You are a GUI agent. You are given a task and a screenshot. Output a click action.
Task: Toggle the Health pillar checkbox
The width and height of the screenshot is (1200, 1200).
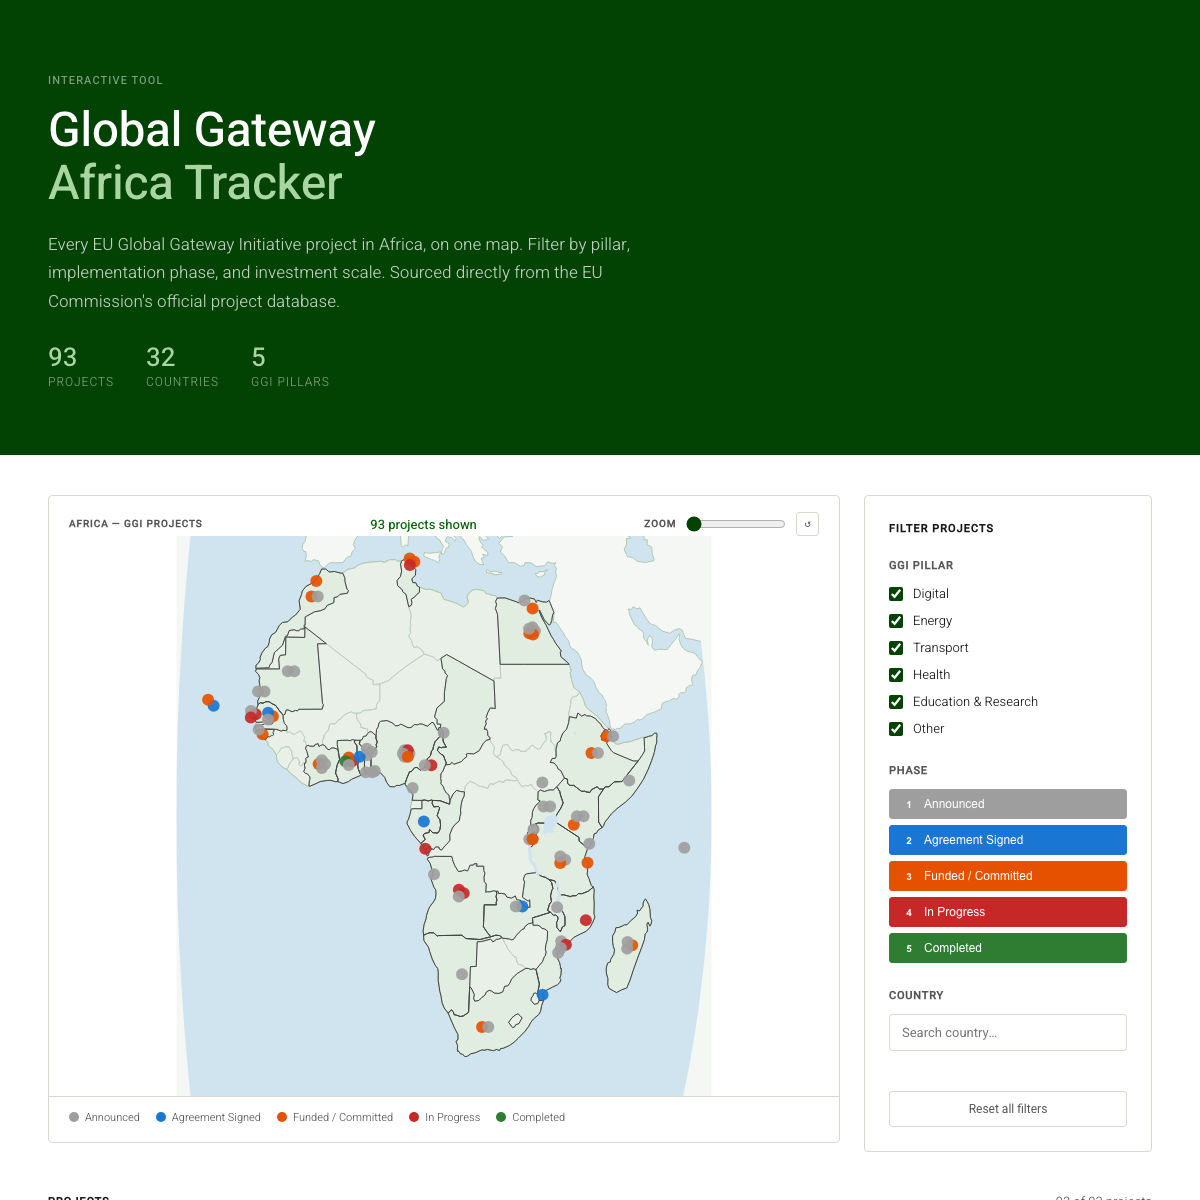895,674
